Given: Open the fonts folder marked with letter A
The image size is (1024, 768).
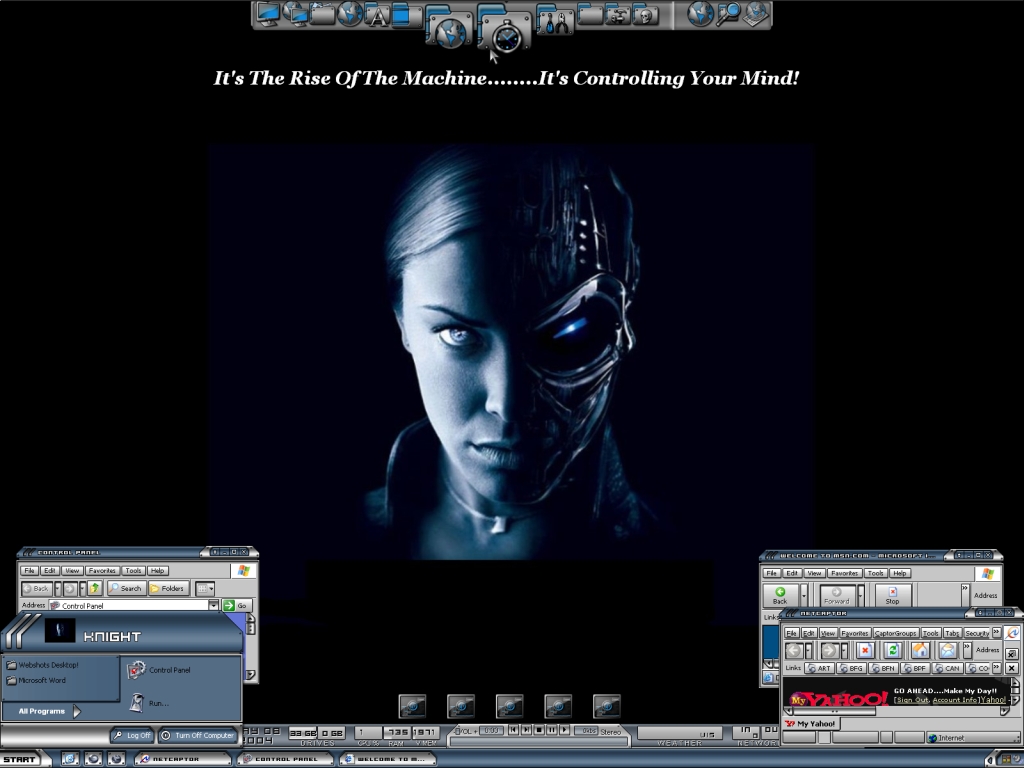Looking at the screenshot, I should coord(377,14).
